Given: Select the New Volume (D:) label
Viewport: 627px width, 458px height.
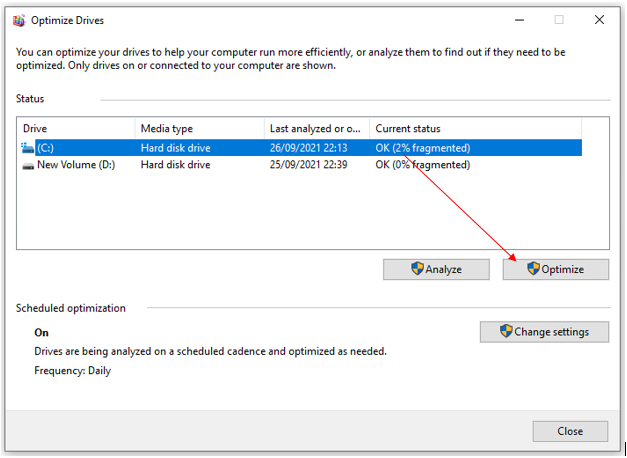Looking at the screenshot, I should [x=76, y=165].
